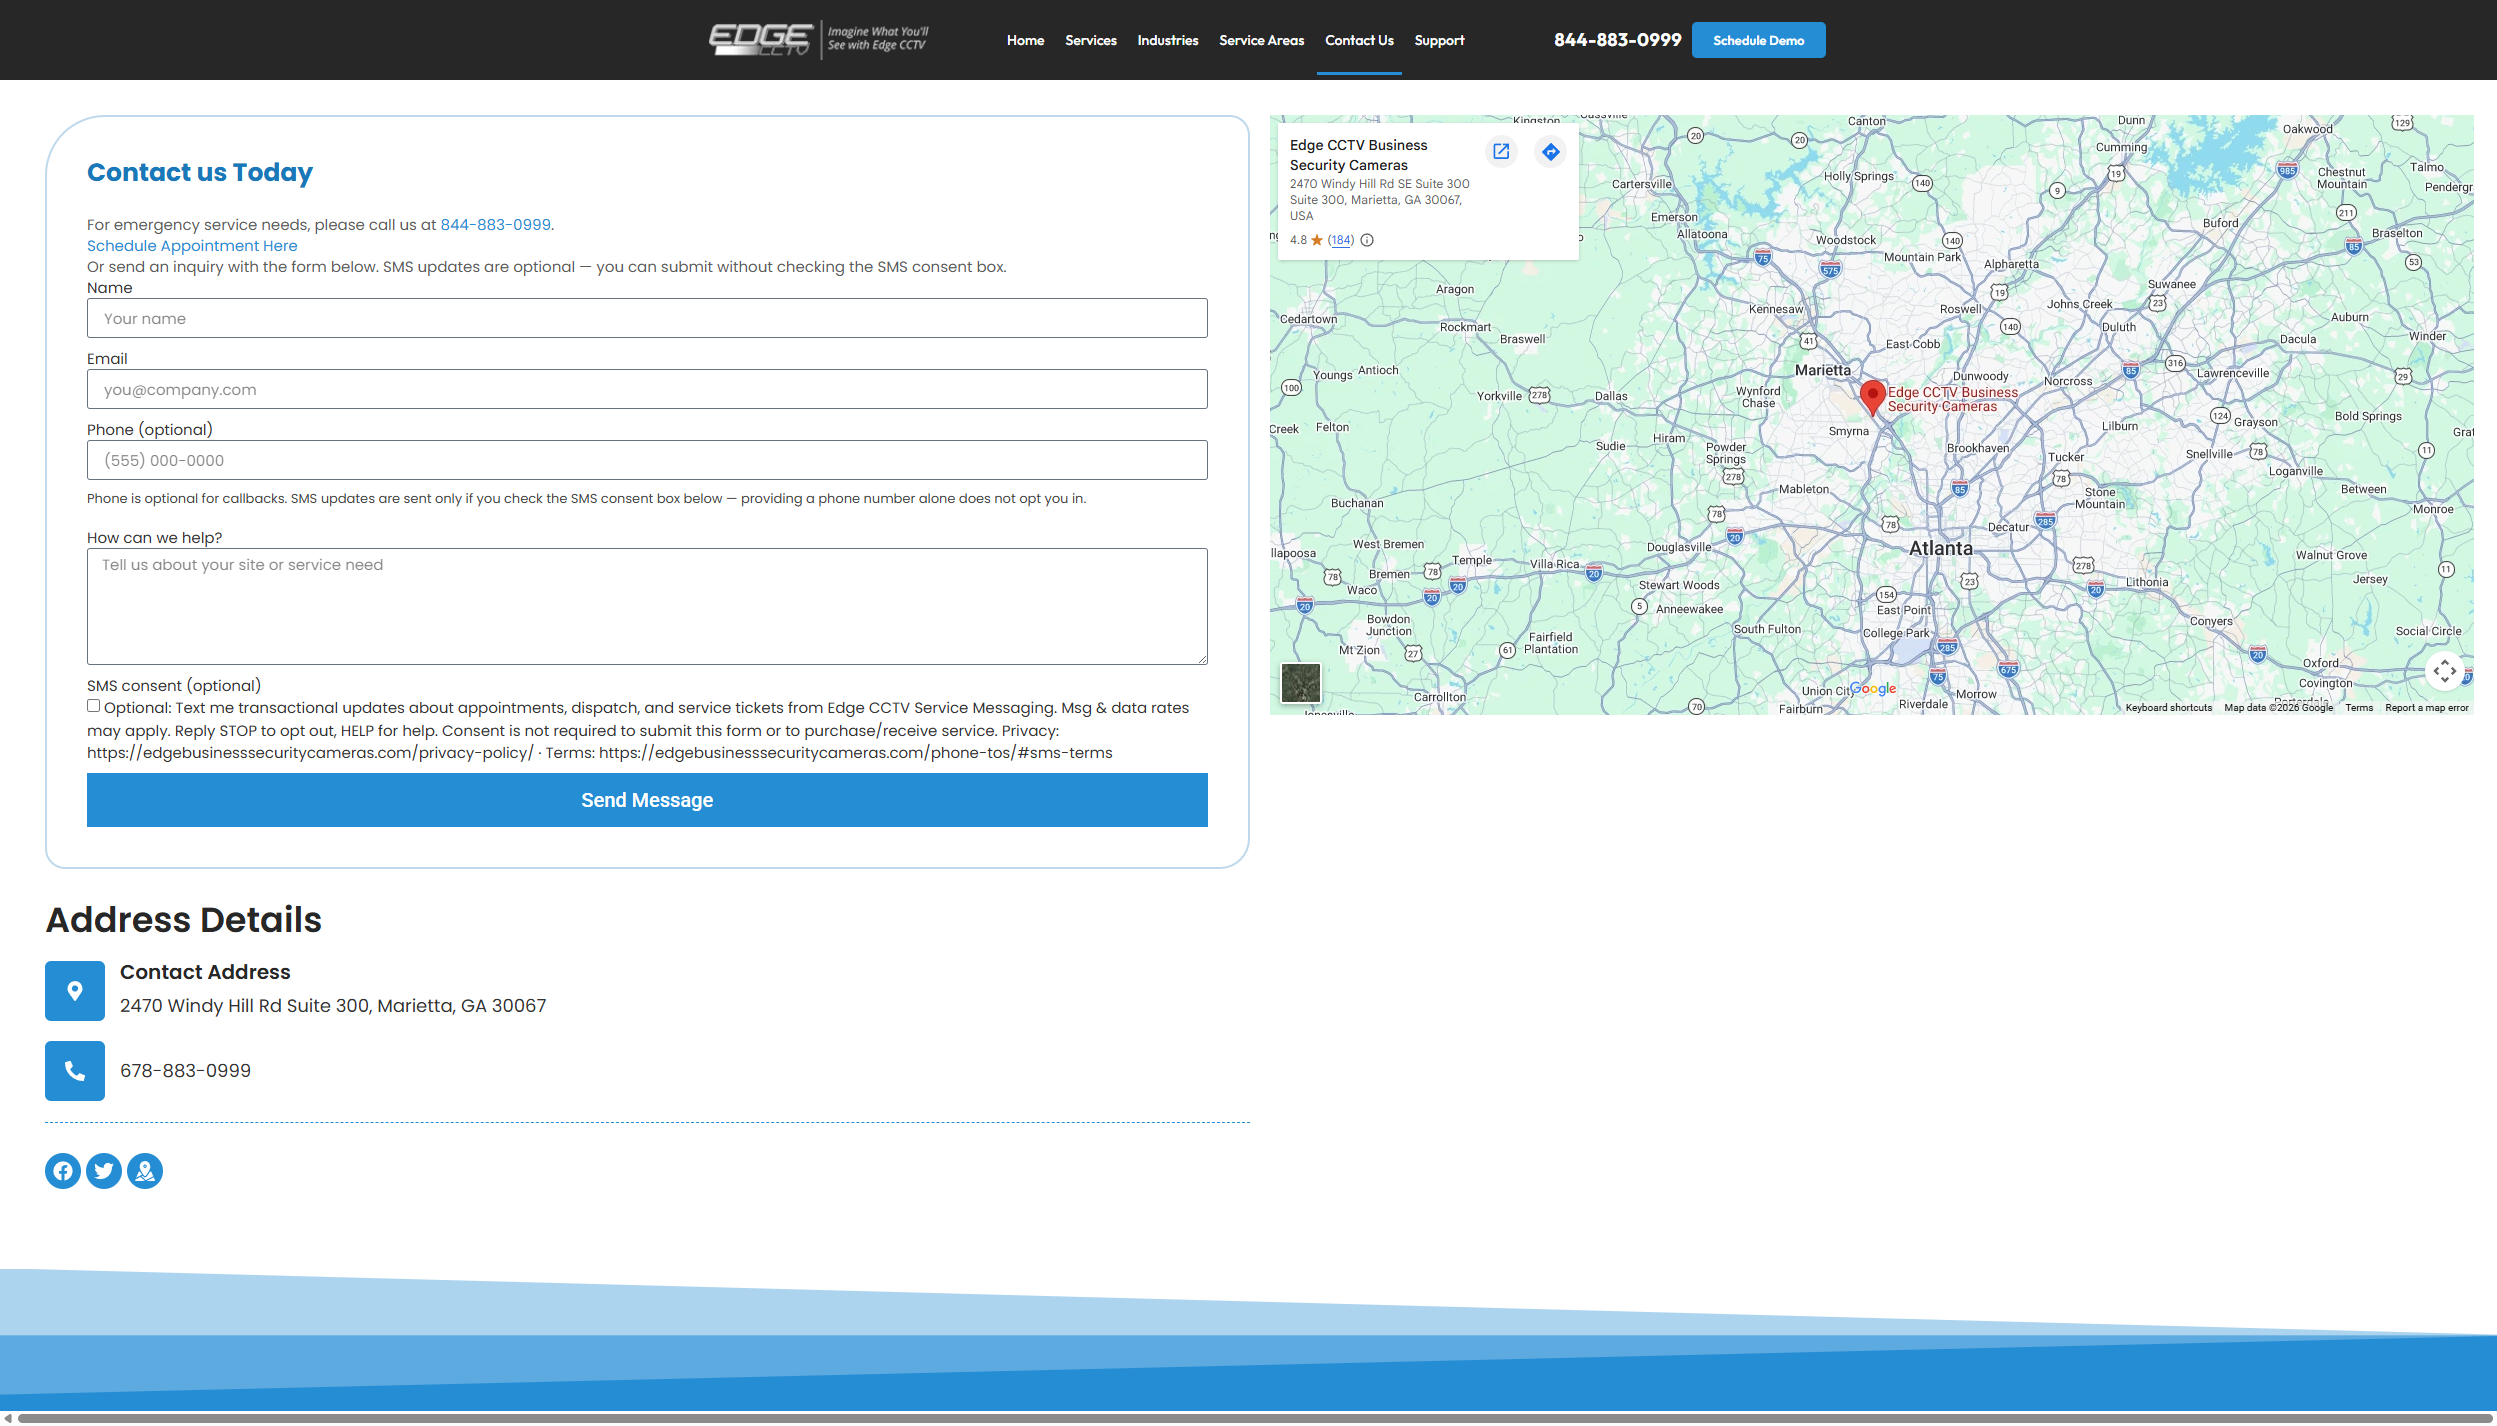Click the Send Message button
2497x1426 pixels.
(647, 800)
